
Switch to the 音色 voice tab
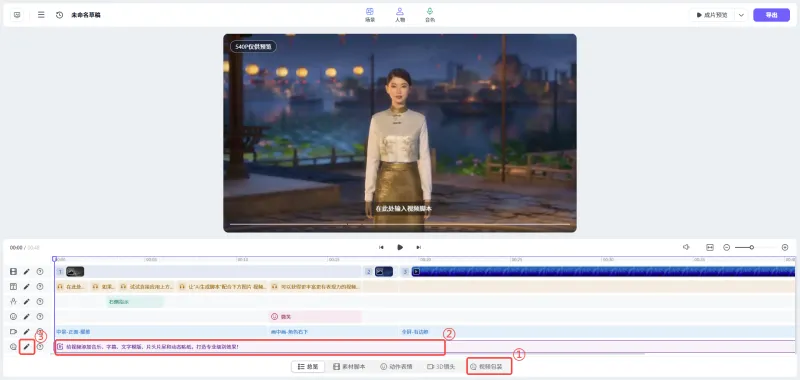click(430, 15)
